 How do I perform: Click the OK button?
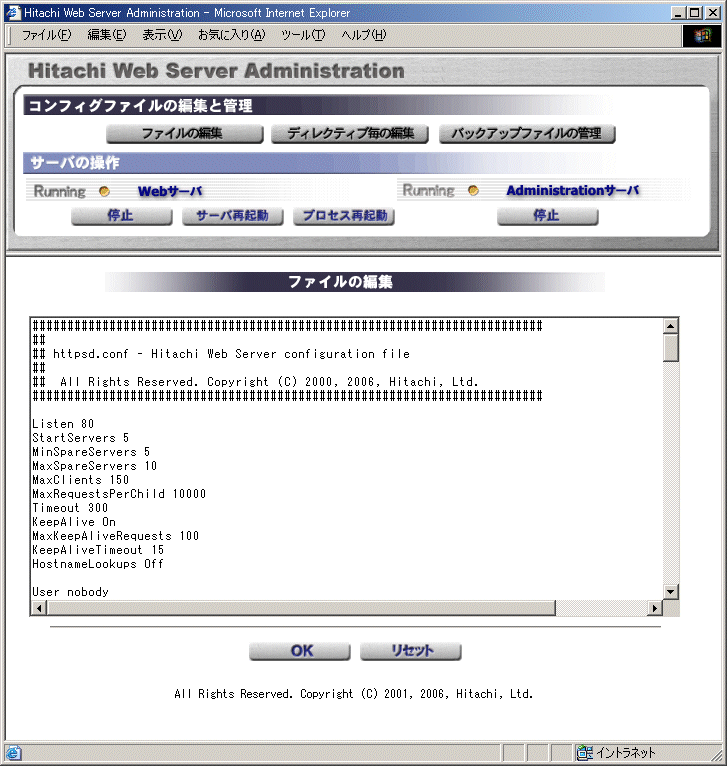(x=299, y=651)
